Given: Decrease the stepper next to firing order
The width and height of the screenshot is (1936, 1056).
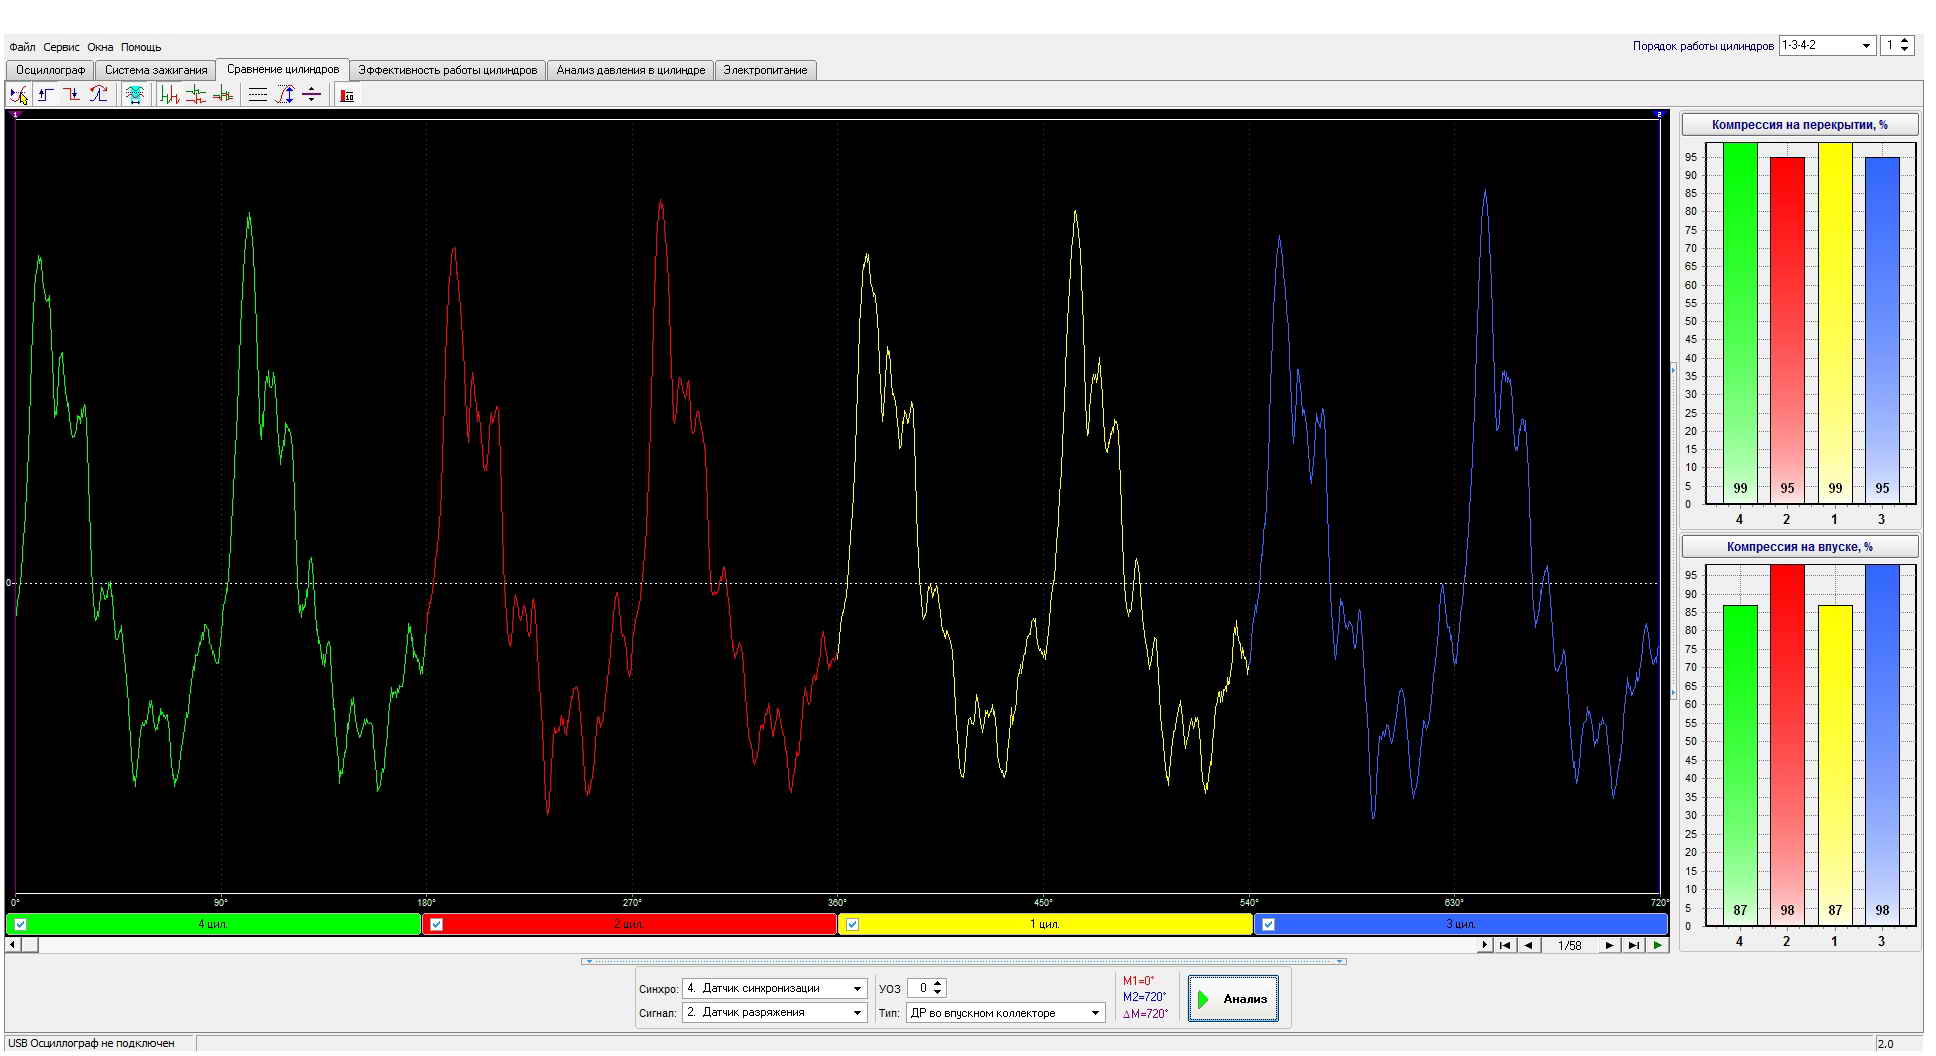Looking at the screenshot, I should [x=1905, y=50].
